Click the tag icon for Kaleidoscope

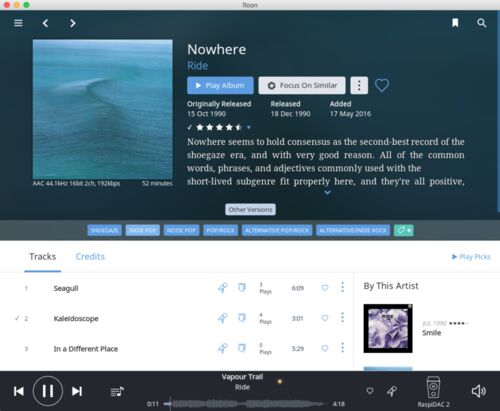pyautogui.click(x=242, y=318)
